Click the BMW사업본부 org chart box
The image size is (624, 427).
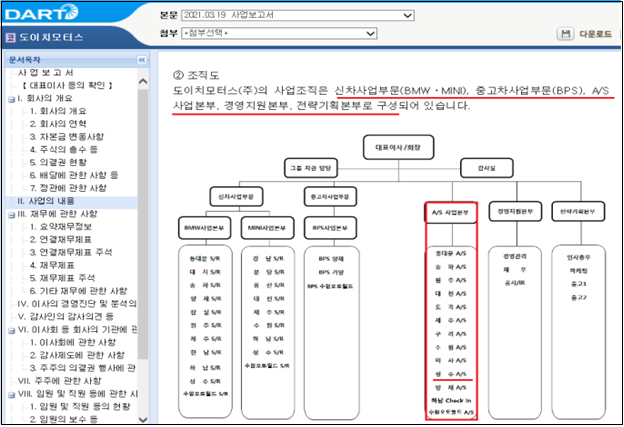[204, 228]
